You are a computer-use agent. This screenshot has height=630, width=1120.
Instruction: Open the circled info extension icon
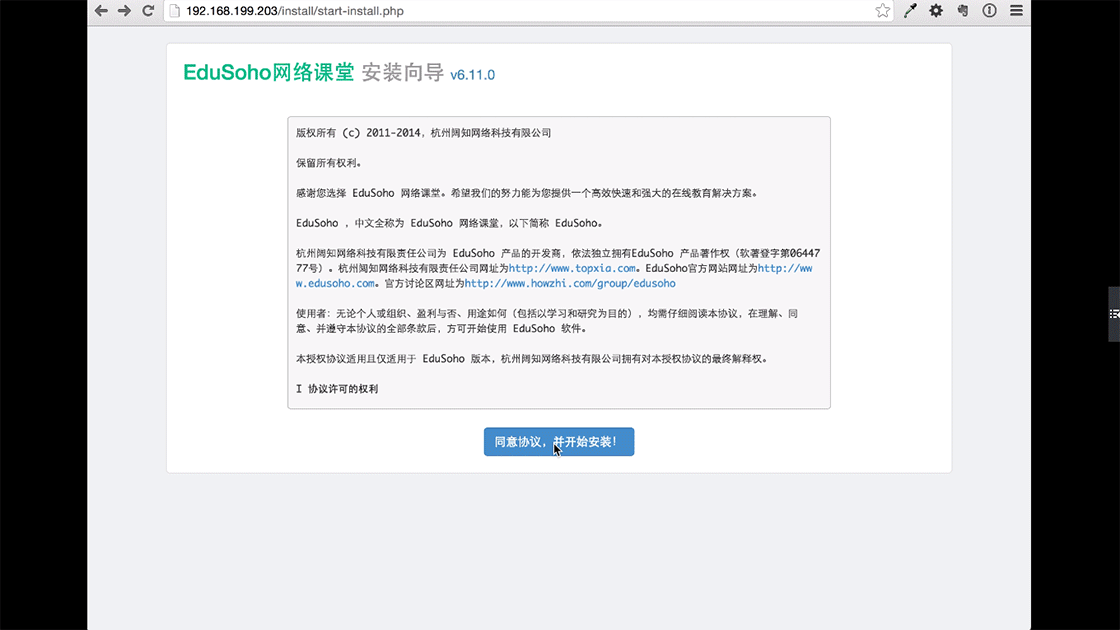point(989,11)
